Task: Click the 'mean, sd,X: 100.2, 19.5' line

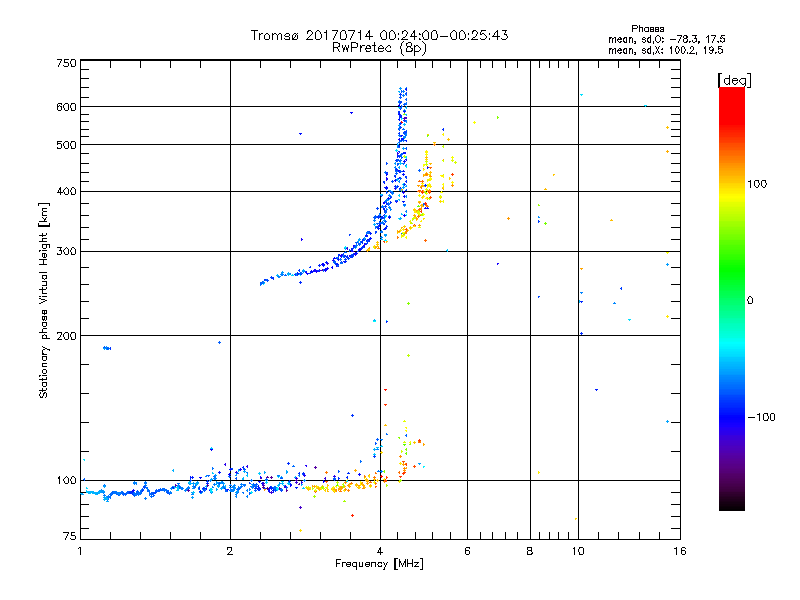Action: point(665,50)
